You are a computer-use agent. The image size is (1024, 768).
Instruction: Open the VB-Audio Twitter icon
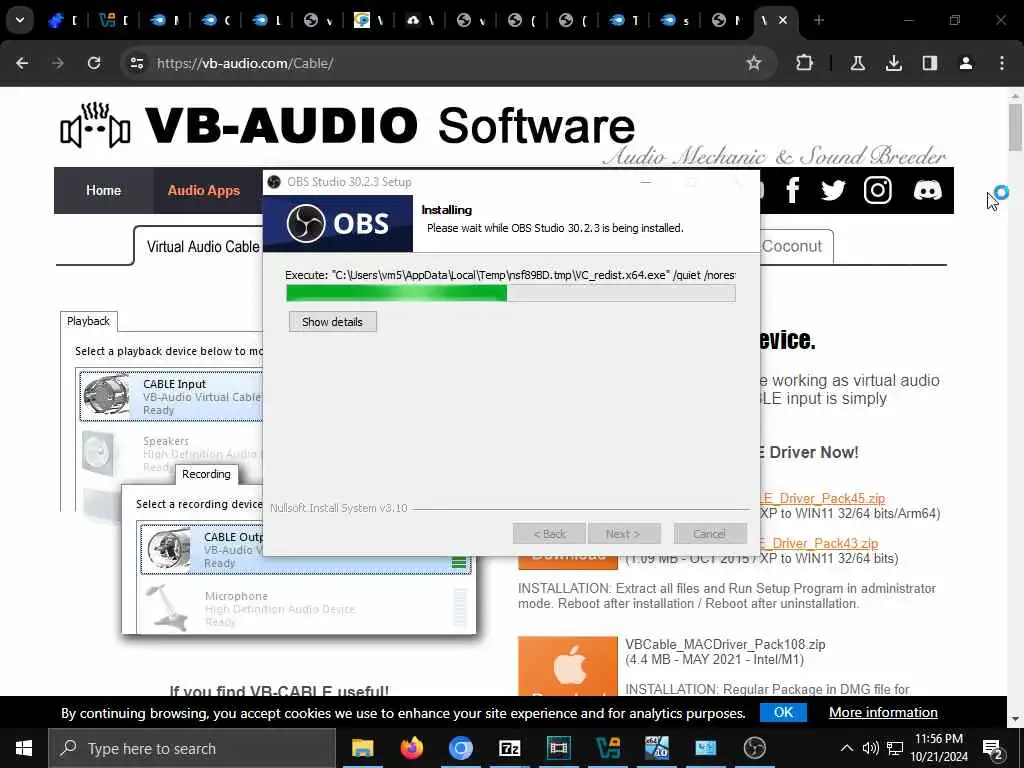pos(833,191)
